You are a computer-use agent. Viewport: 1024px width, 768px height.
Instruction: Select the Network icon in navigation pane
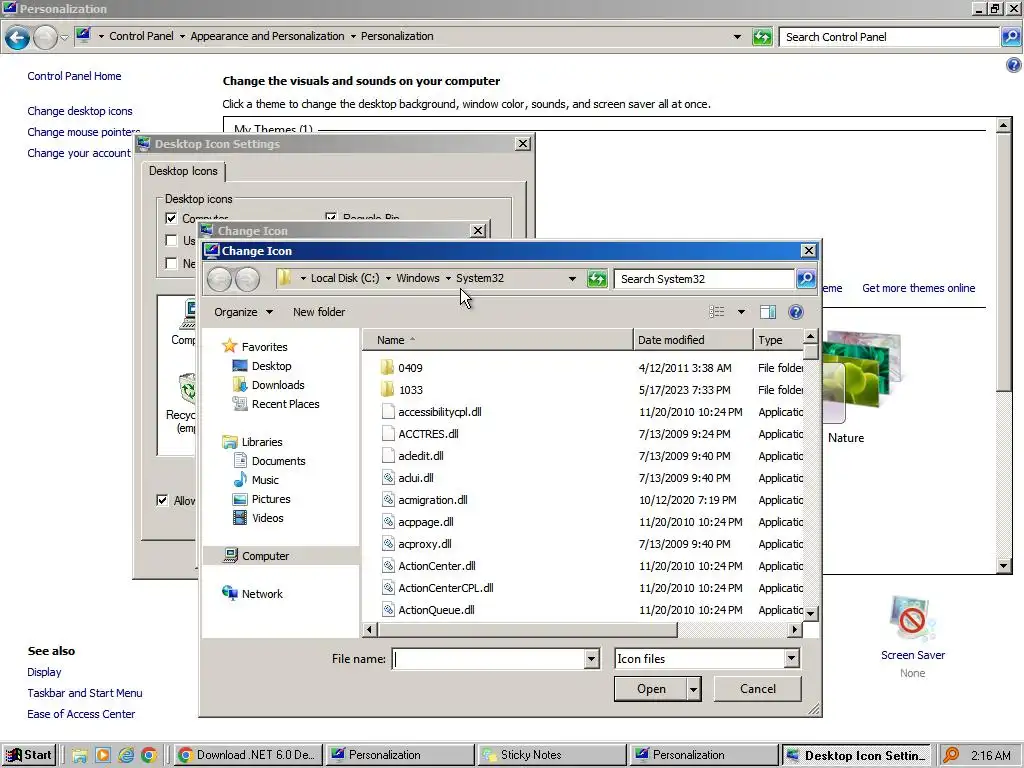click(230, 593)
